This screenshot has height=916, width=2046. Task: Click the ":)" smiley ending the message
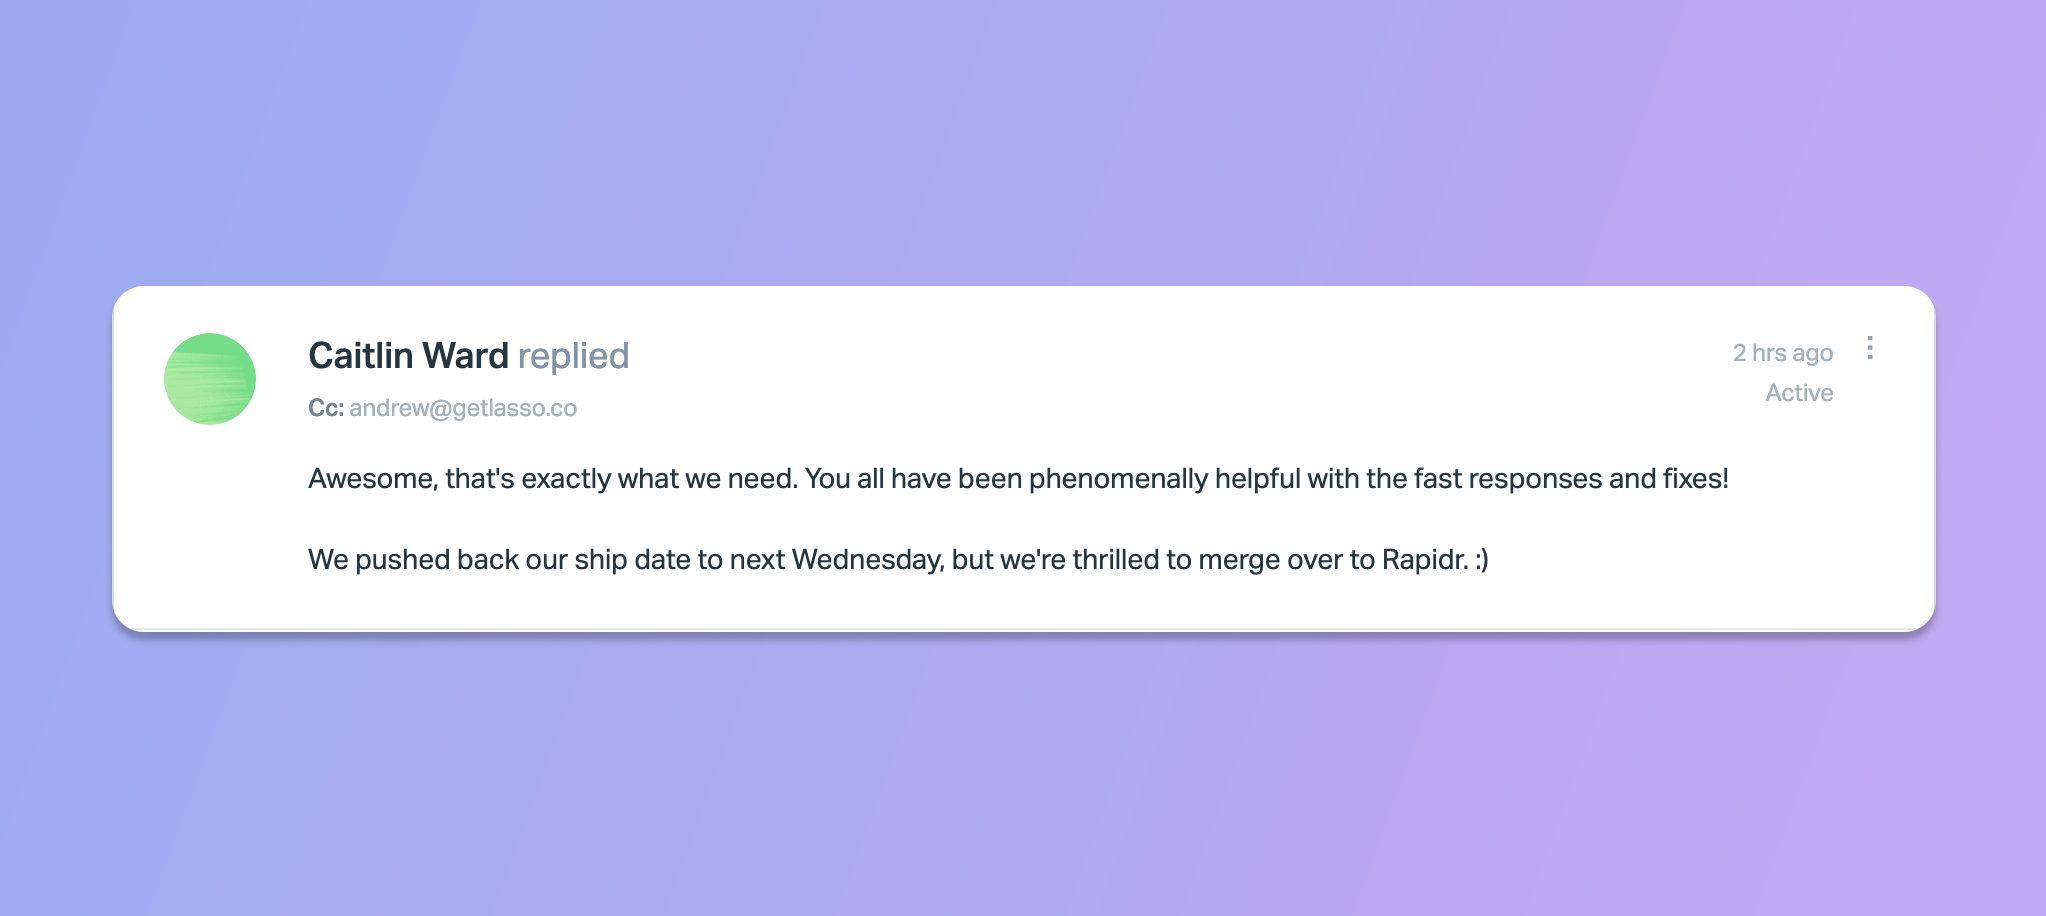[1482, 560]
